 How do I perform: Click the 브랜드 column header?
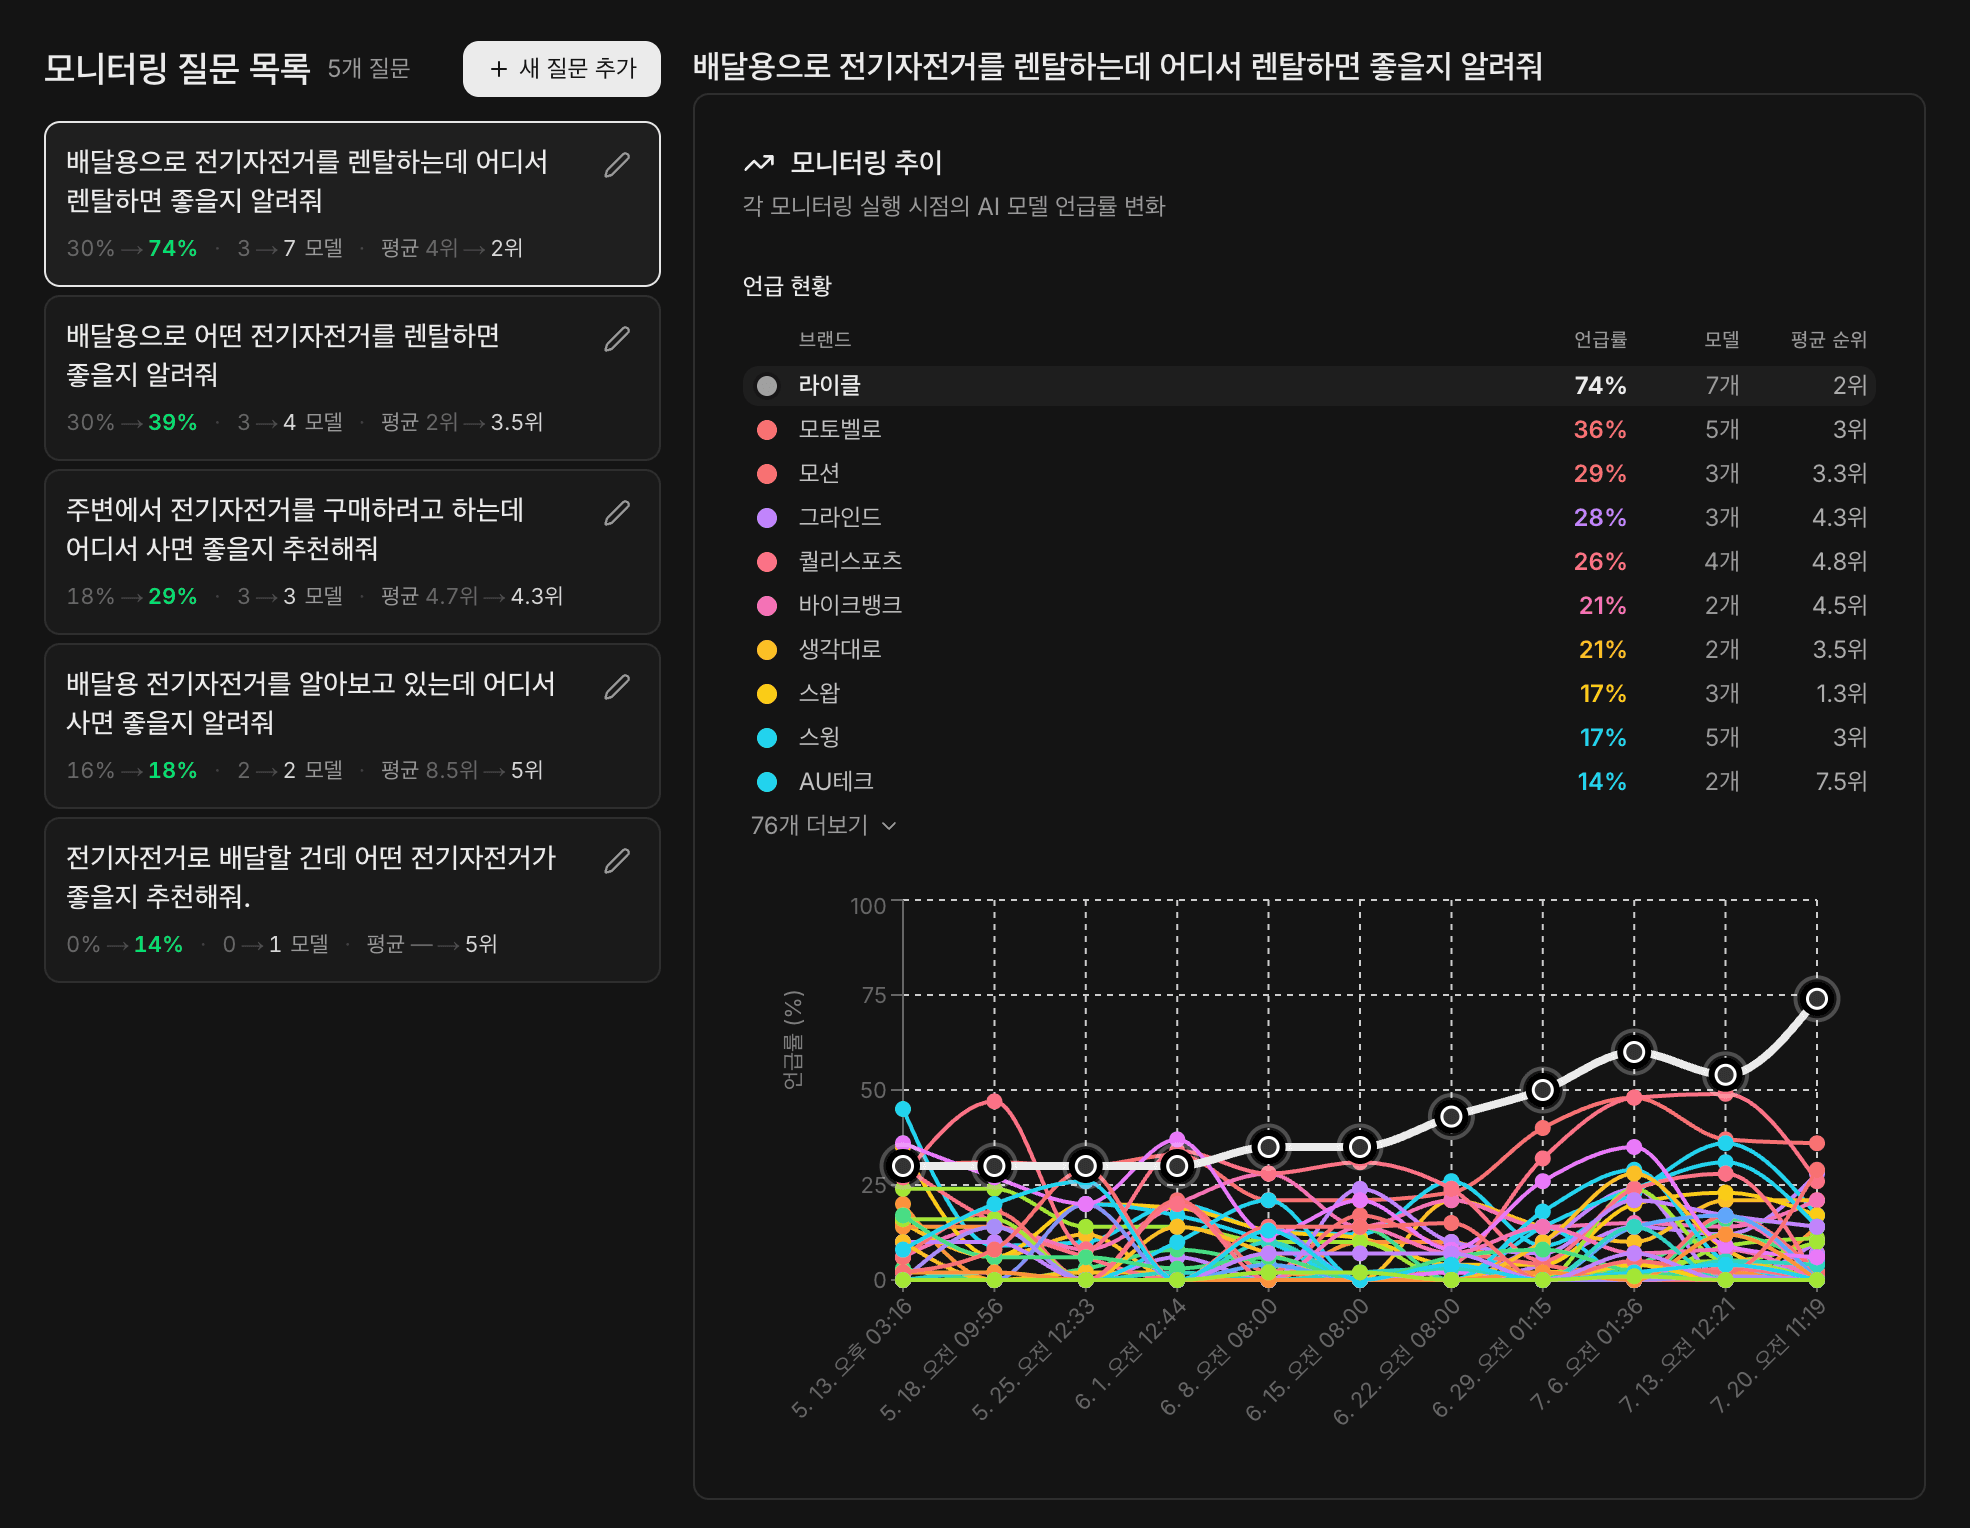[x=825, y=340]
